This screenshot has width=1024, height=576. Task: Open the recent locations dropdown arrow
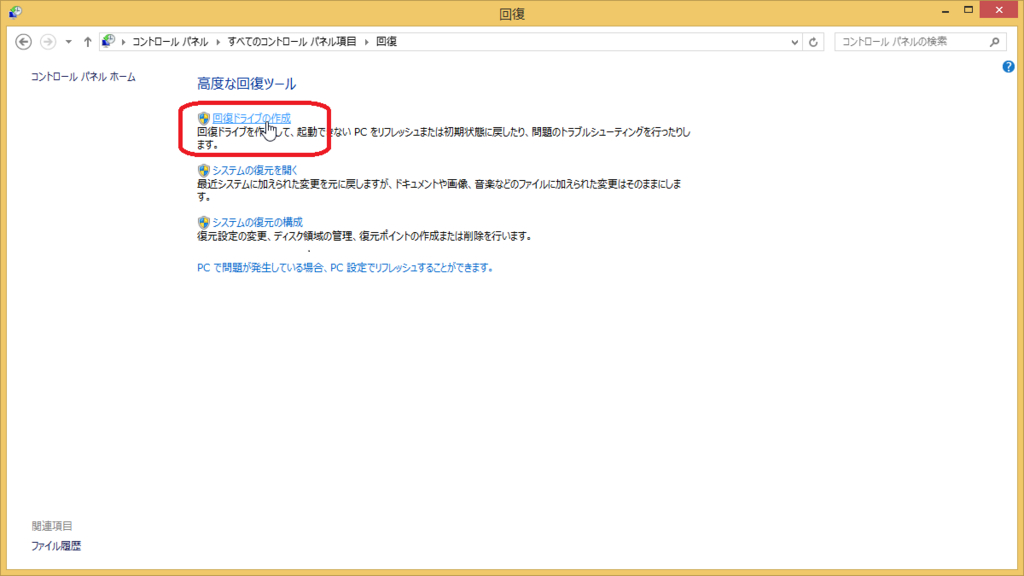tap(68, 42)
